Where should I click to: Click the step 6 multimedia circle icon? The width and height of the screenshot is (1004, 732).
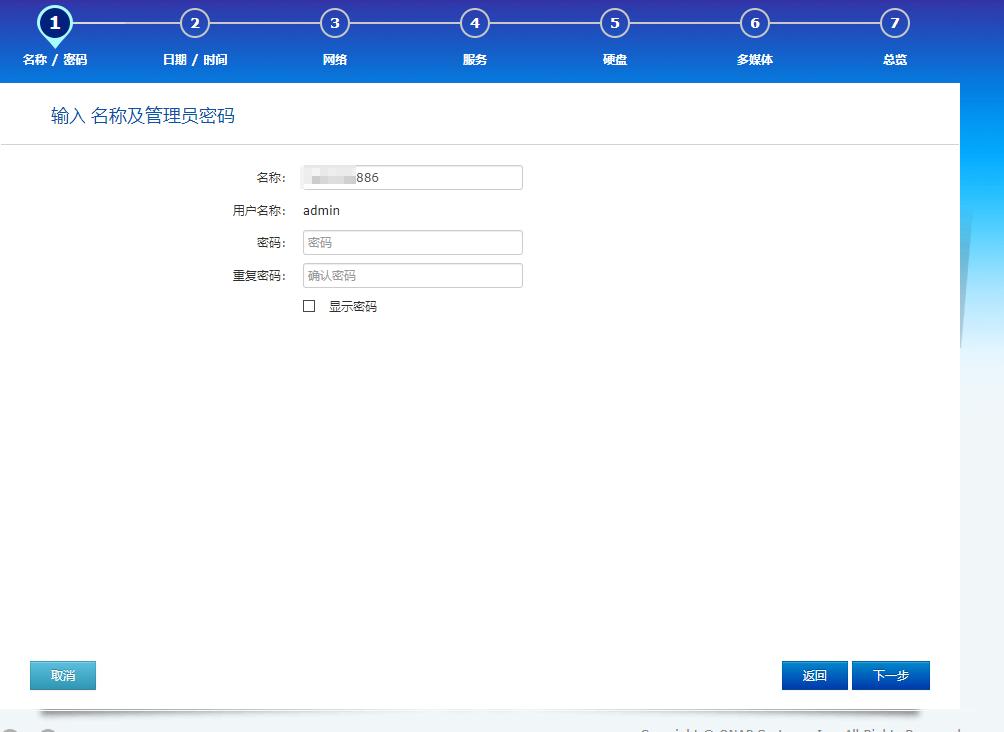754,23
